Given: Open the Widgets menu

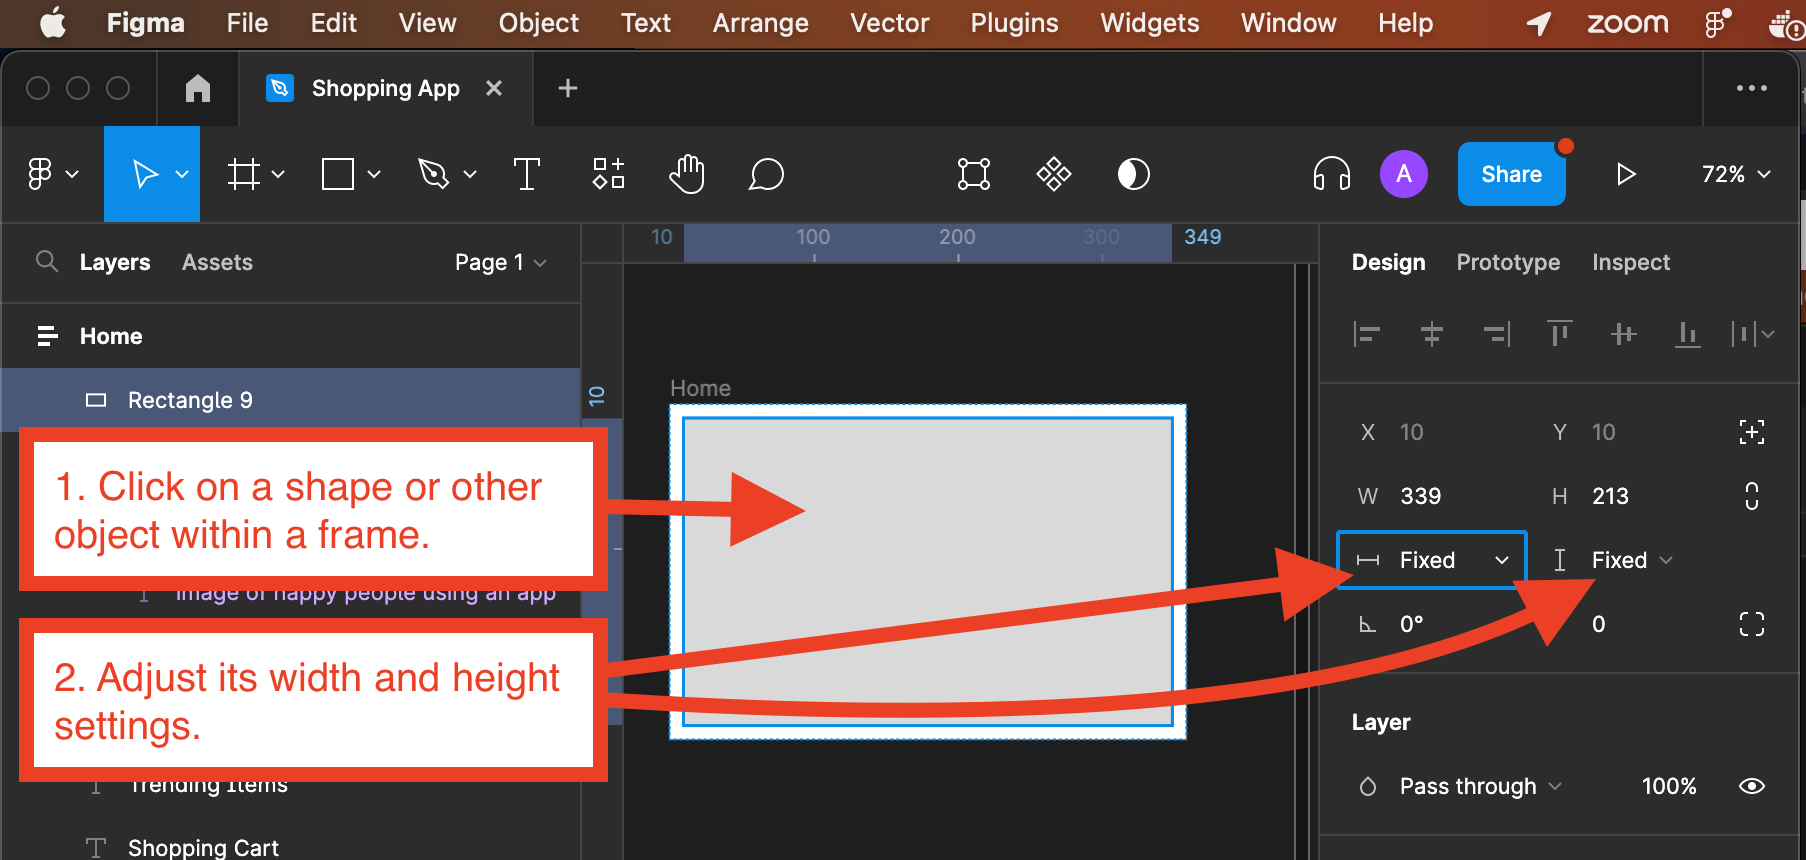Looking at the screenshot, I should pyautogui.click(x=1149, y=22).
